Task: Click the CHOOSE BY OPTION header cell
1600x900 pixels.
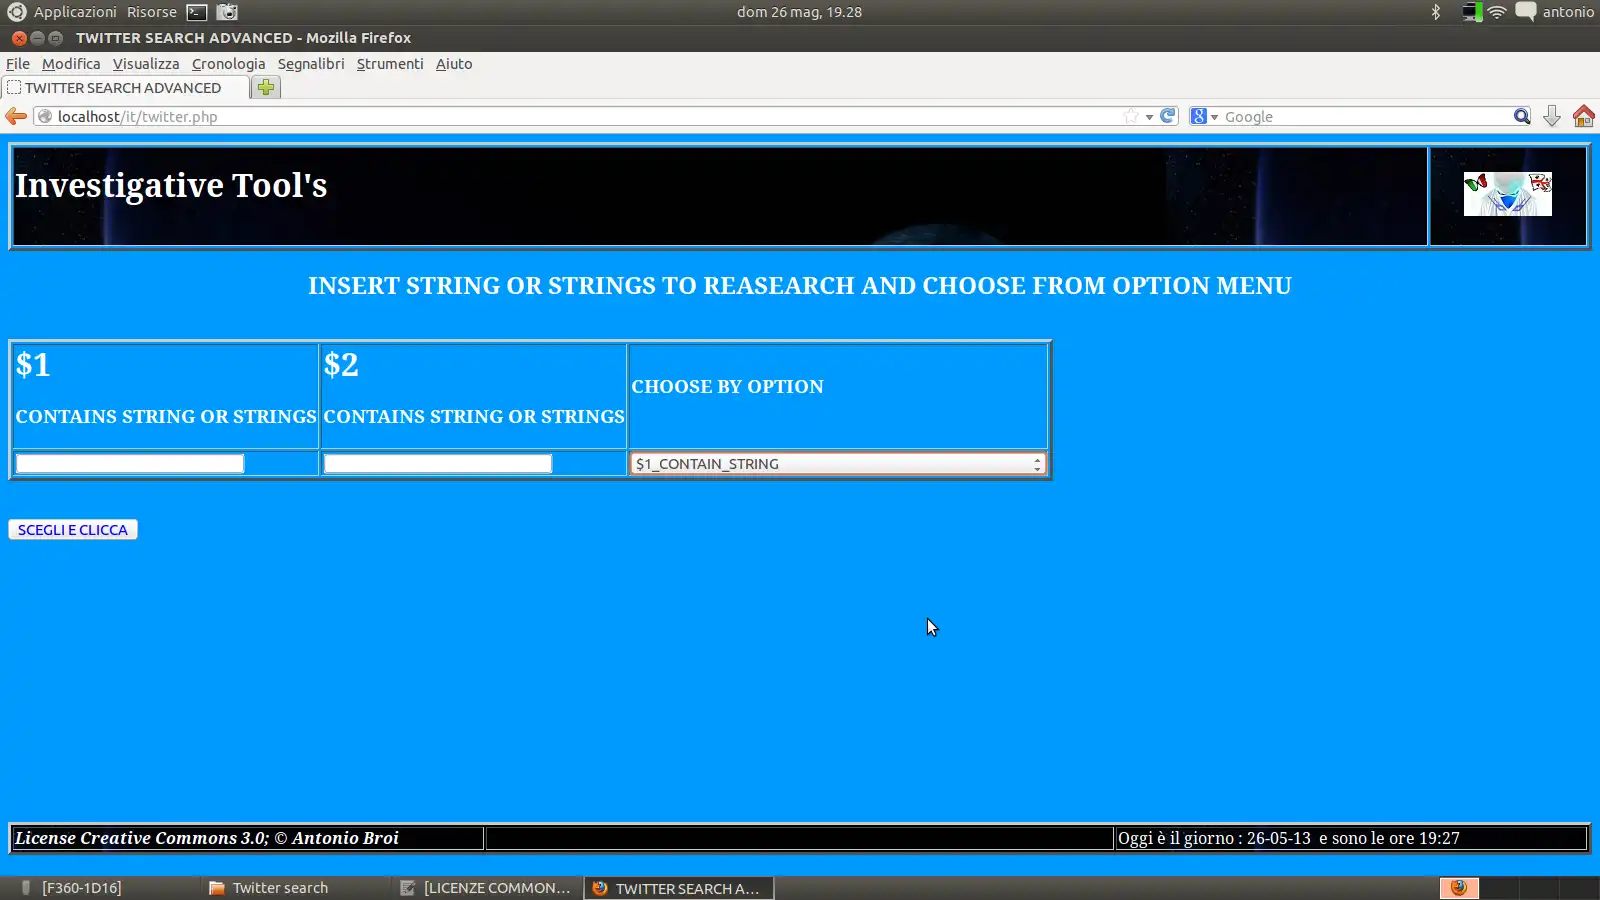Action: pos(838,396)
